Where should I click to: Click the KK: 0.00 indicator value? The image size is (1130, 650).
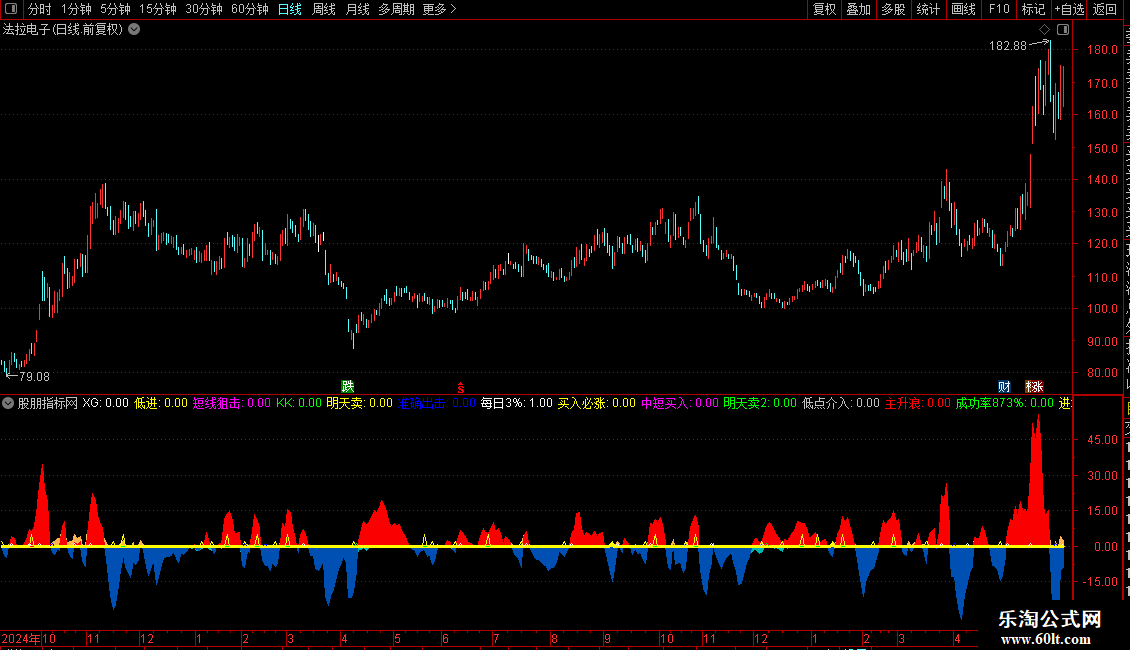click(298, 404)
